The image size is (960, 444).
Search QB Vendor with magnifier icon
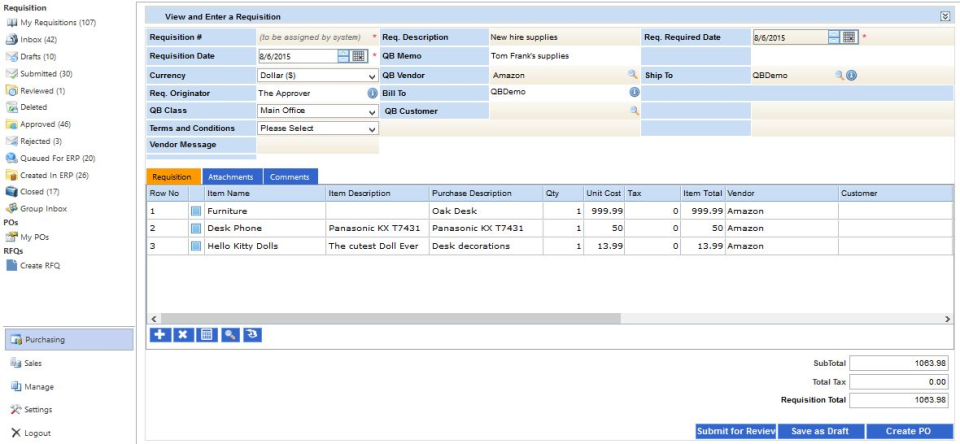click(x=633, y=75)
